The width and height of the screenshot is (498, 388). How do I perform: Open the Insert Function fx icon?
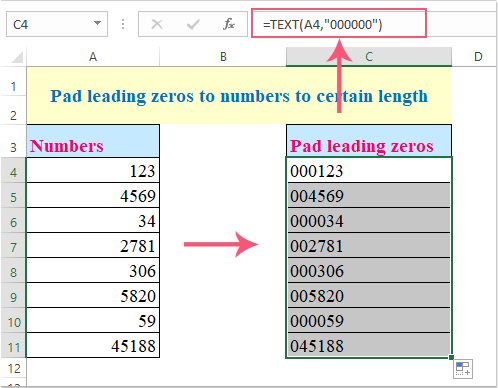point(229,24)
